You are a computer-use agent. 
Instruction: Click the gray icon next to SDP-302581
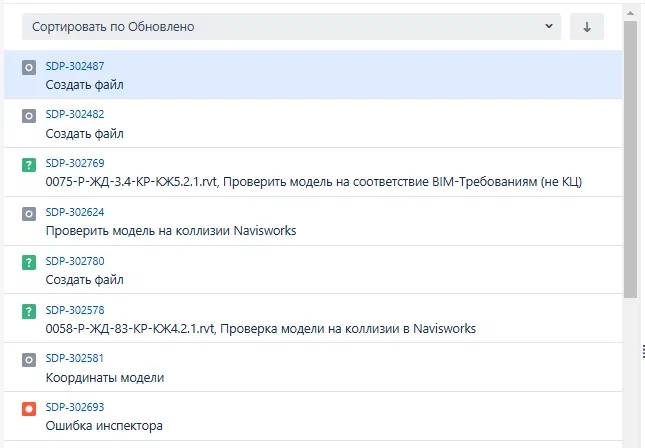pos(29,360)
